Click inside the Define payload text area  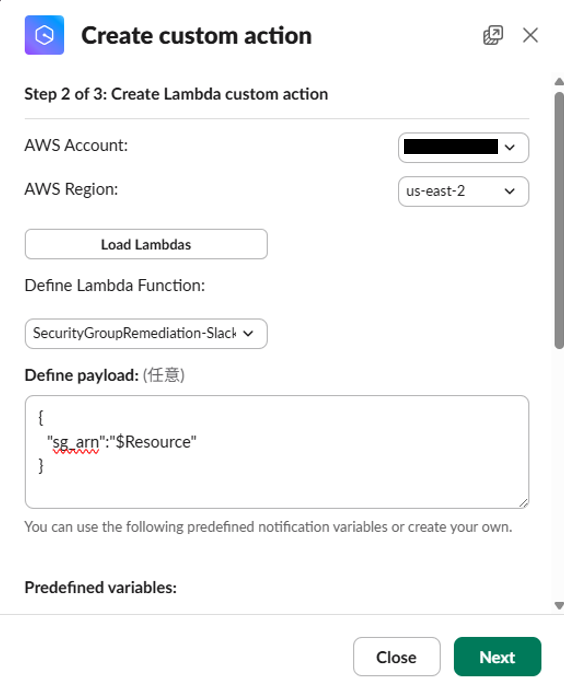click(x=277, y=452)
